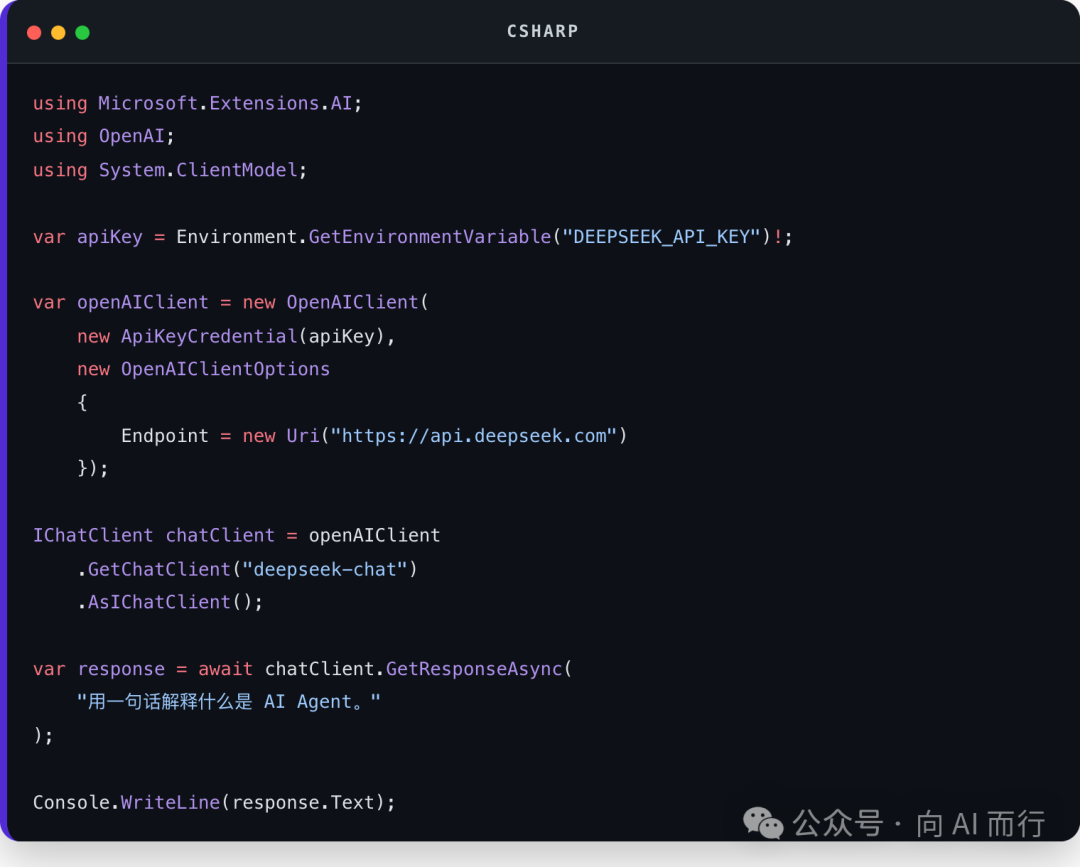Click the CSHARP title label
The width and height of the screenshot is (1080, 867).
point(543,32)
